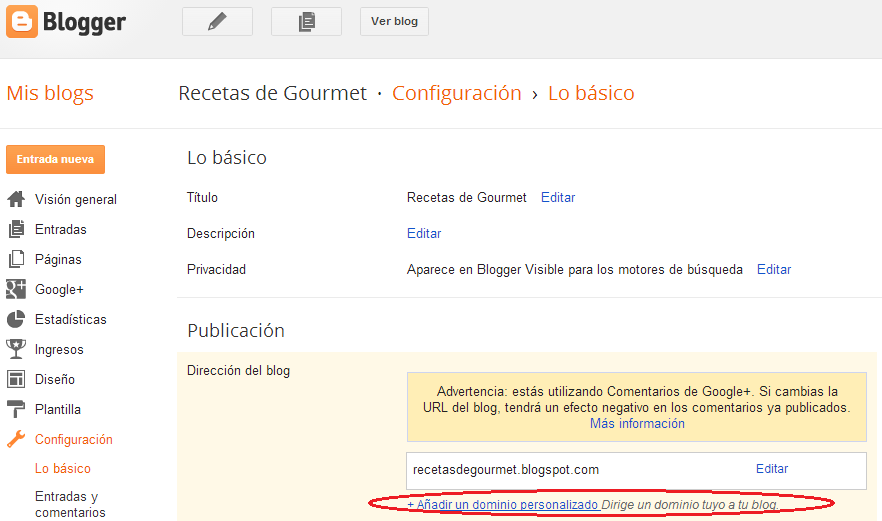
Task: Click the Plantilla paint roller icon
Action: coord(16,409)
